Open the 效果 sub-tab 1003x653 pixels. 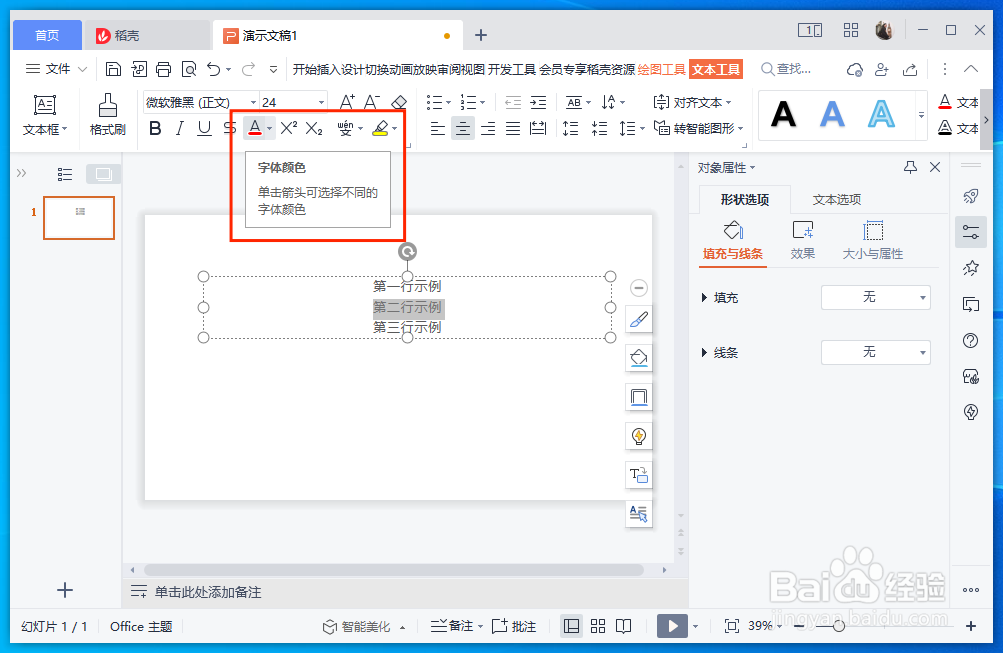802,240
